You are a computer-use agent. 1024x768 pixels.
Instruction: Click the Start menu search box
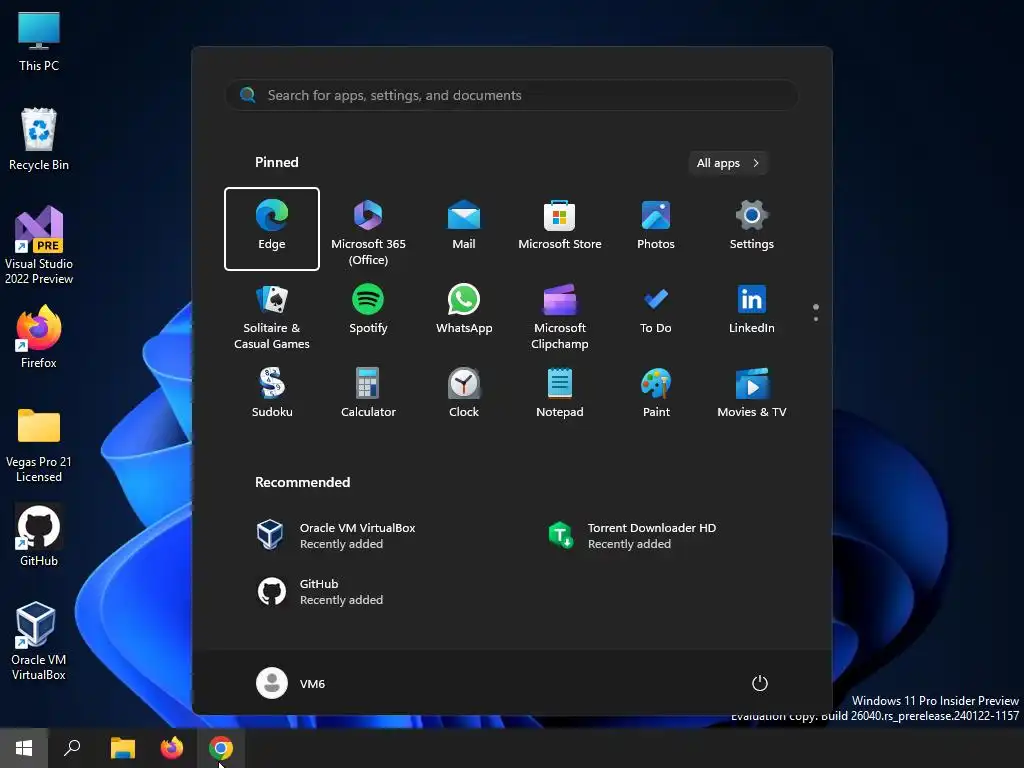point(511,95)
